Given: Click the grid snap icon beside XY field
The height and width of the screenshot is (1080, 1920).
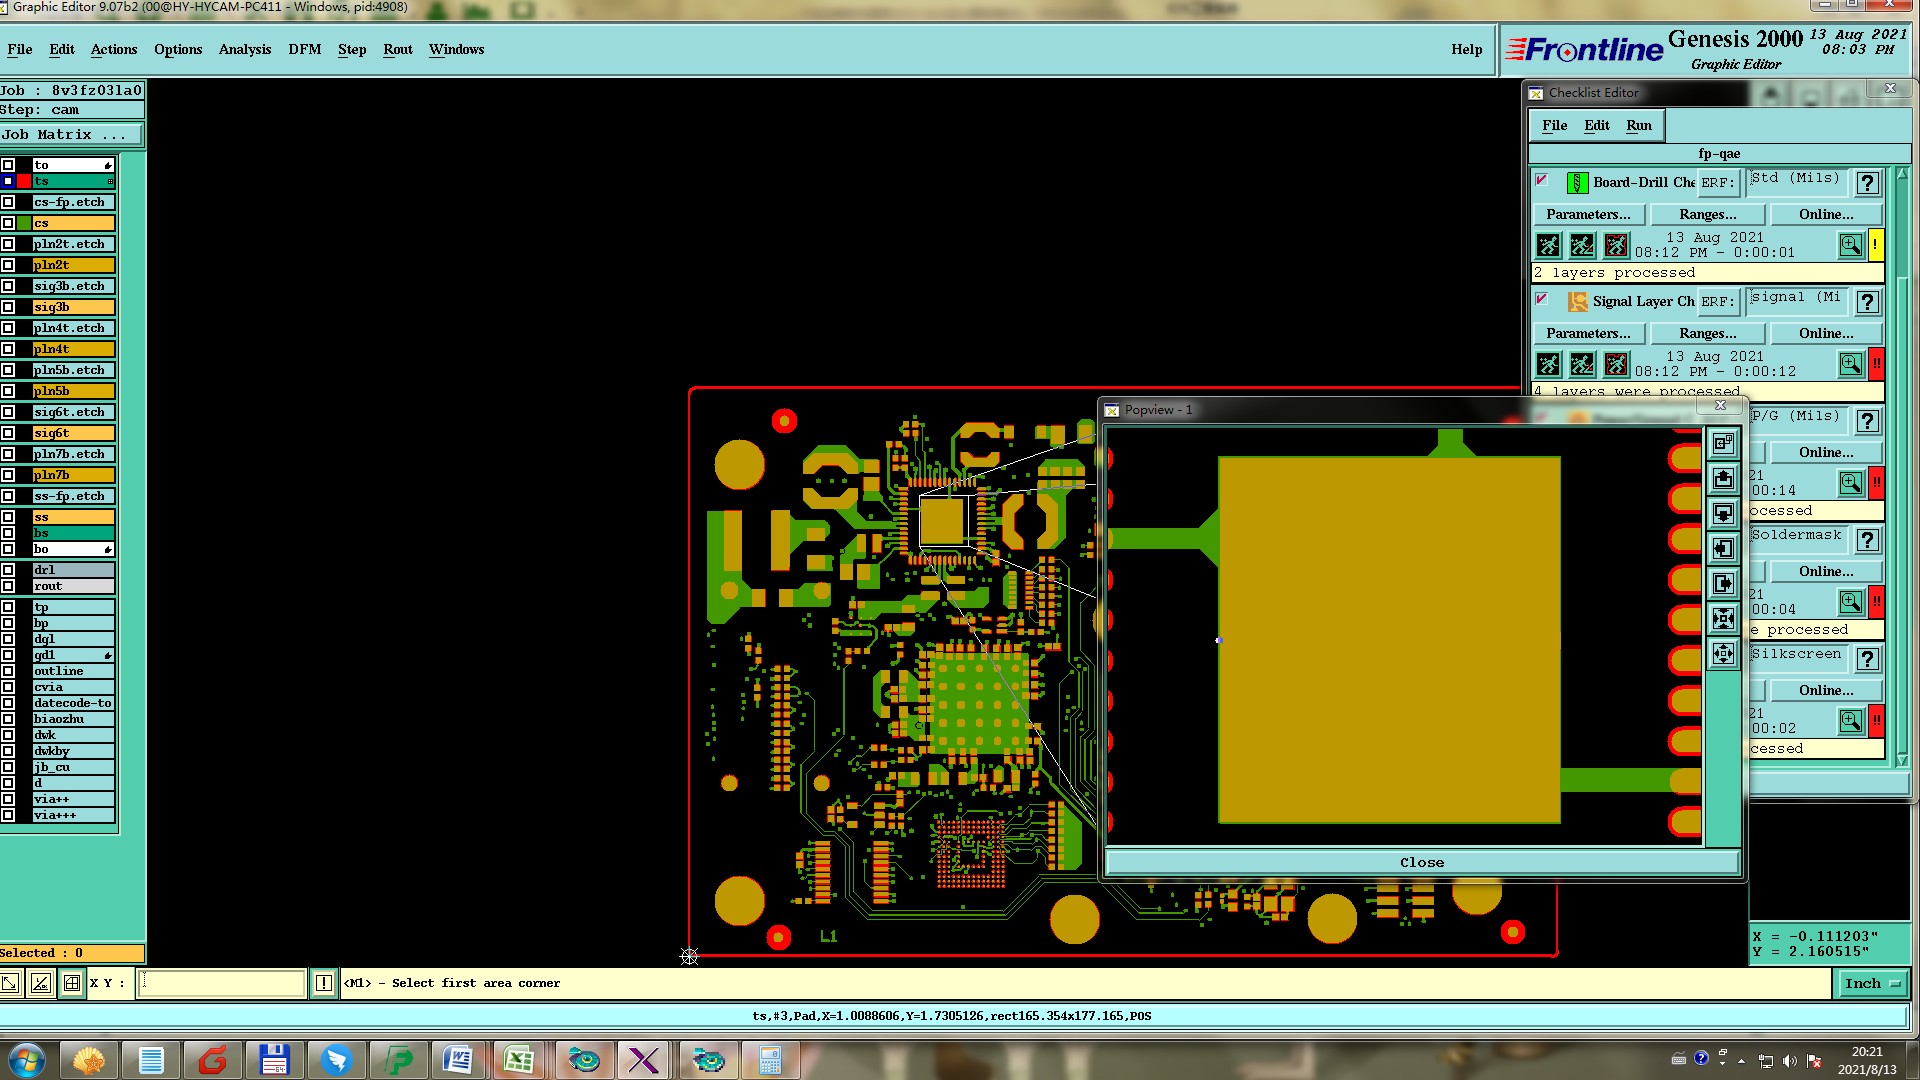Looking at the screenshot, I should coord(72,984).
